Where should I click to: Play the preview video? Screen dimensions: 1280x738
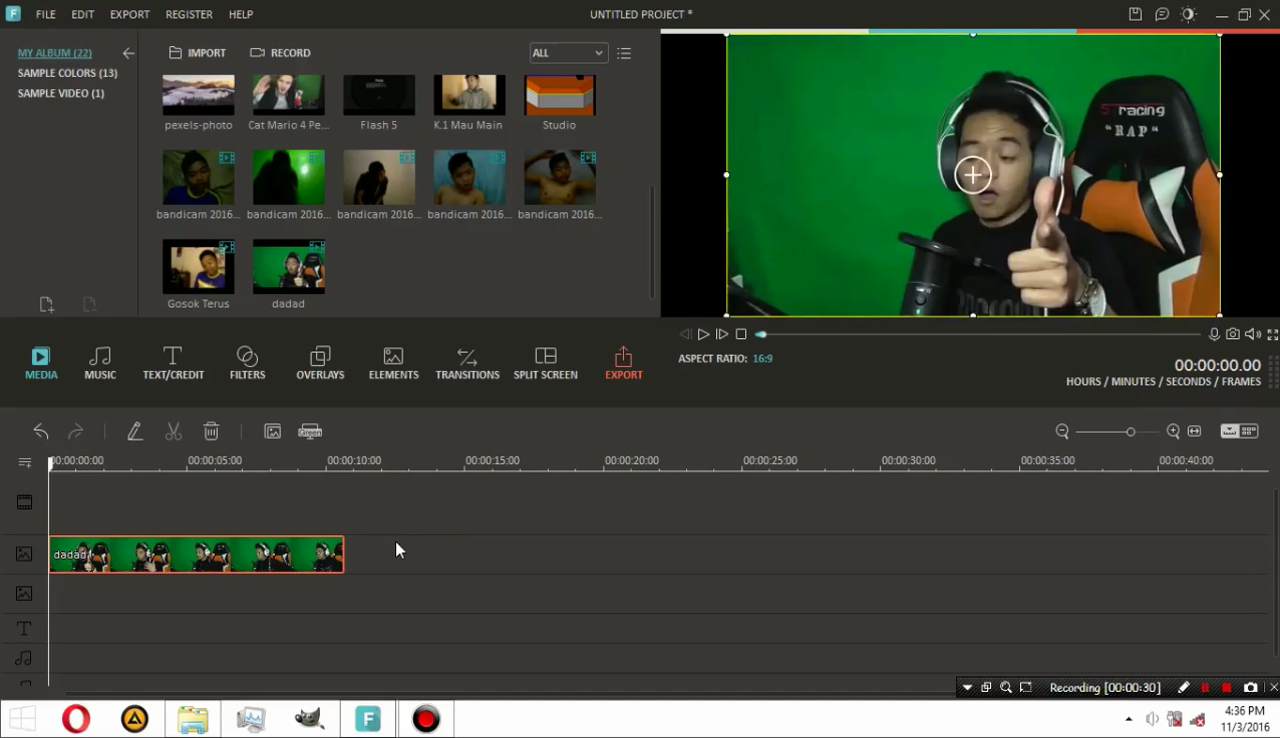703,334
